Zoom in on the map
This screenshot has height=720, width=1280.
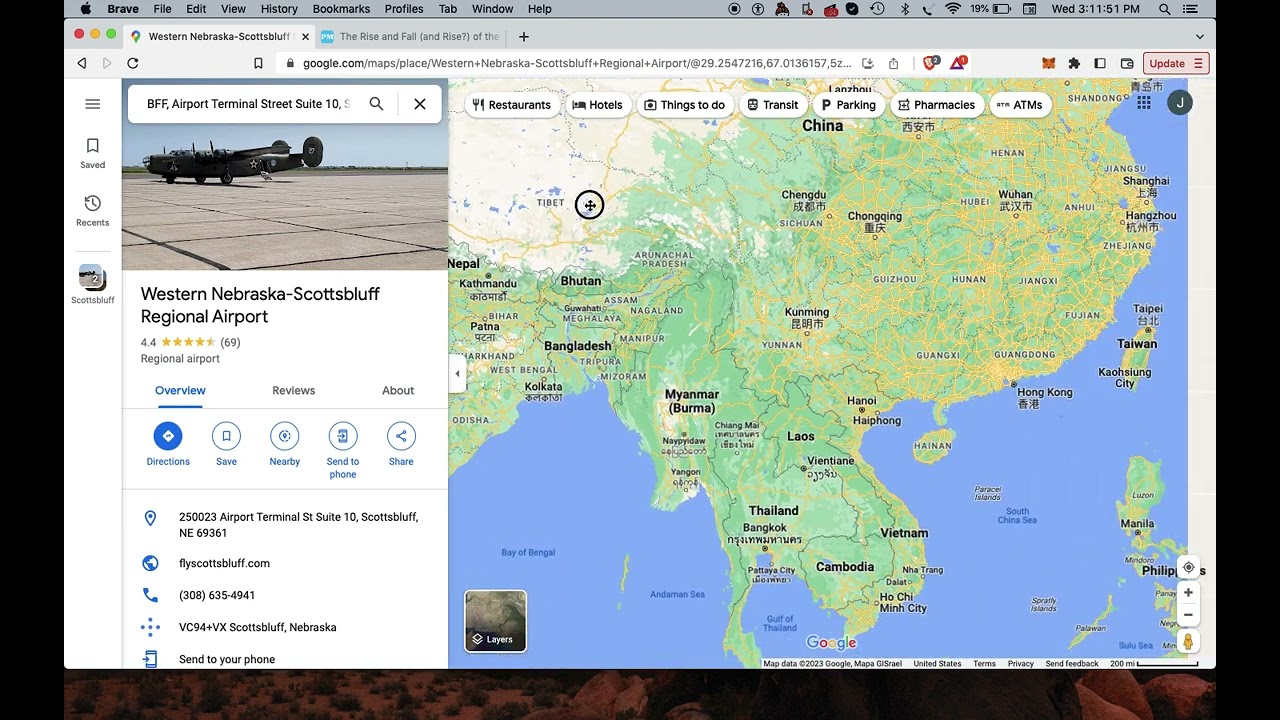(1188, 593)
